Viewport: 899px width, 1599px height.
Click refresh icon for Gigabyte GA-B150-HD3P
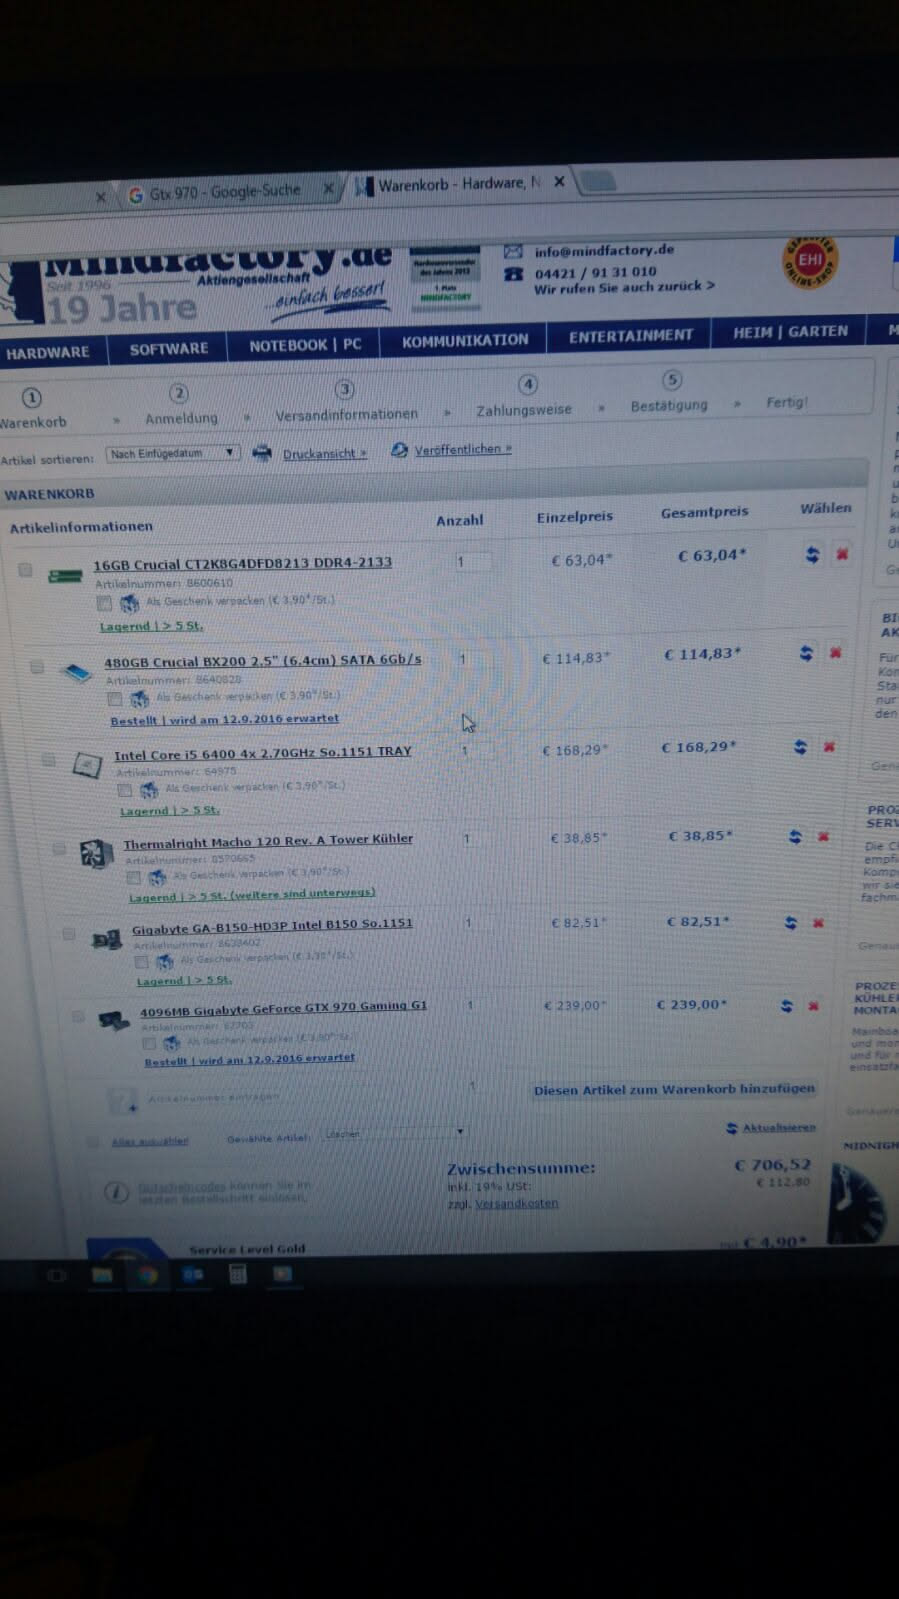[790, 922]
